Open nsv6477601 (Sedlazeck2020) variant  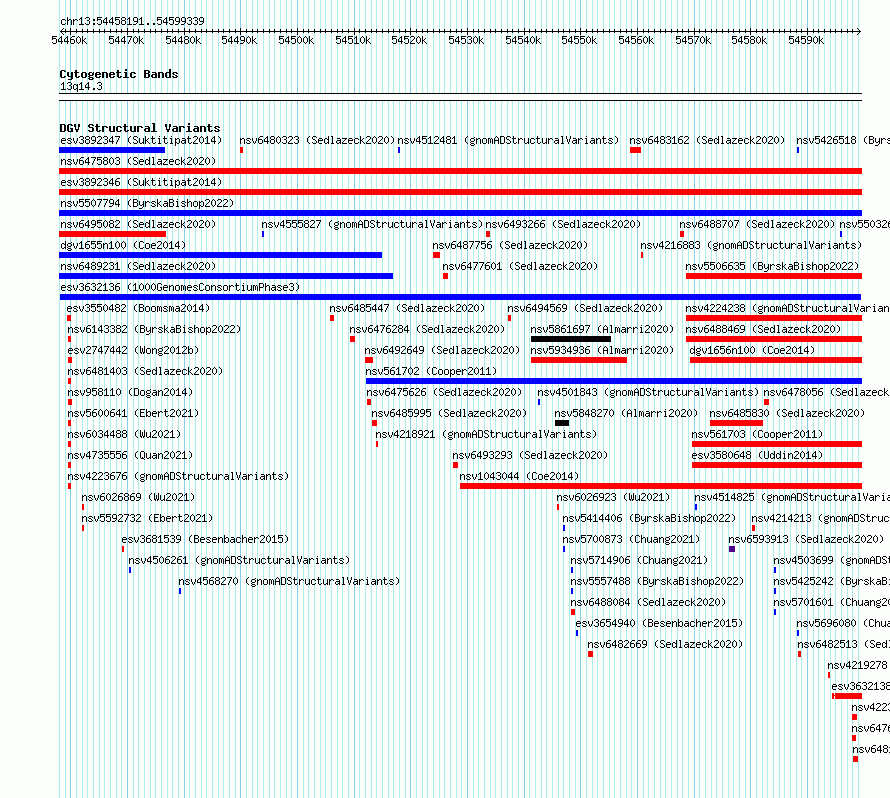pos(520,266)
